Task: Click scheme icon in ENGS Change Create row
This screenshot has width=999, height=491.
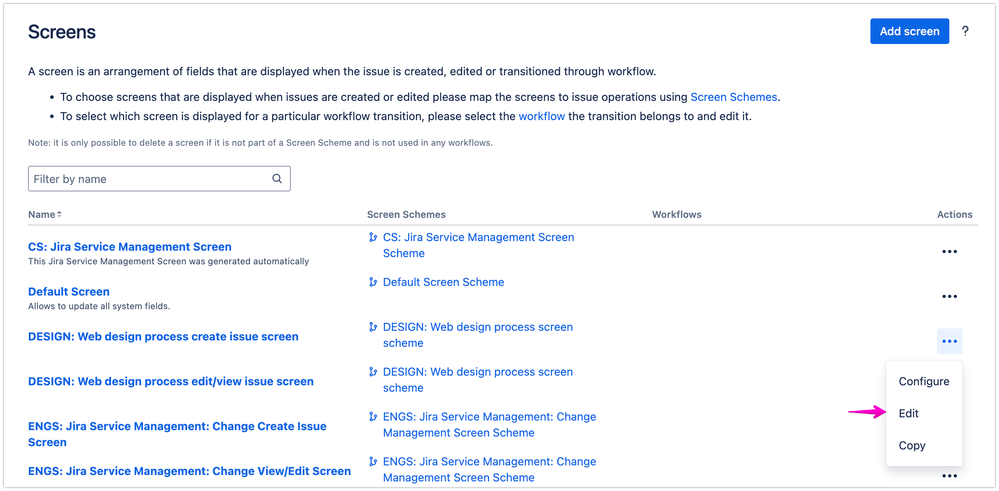Action: (x=373, y=417)
